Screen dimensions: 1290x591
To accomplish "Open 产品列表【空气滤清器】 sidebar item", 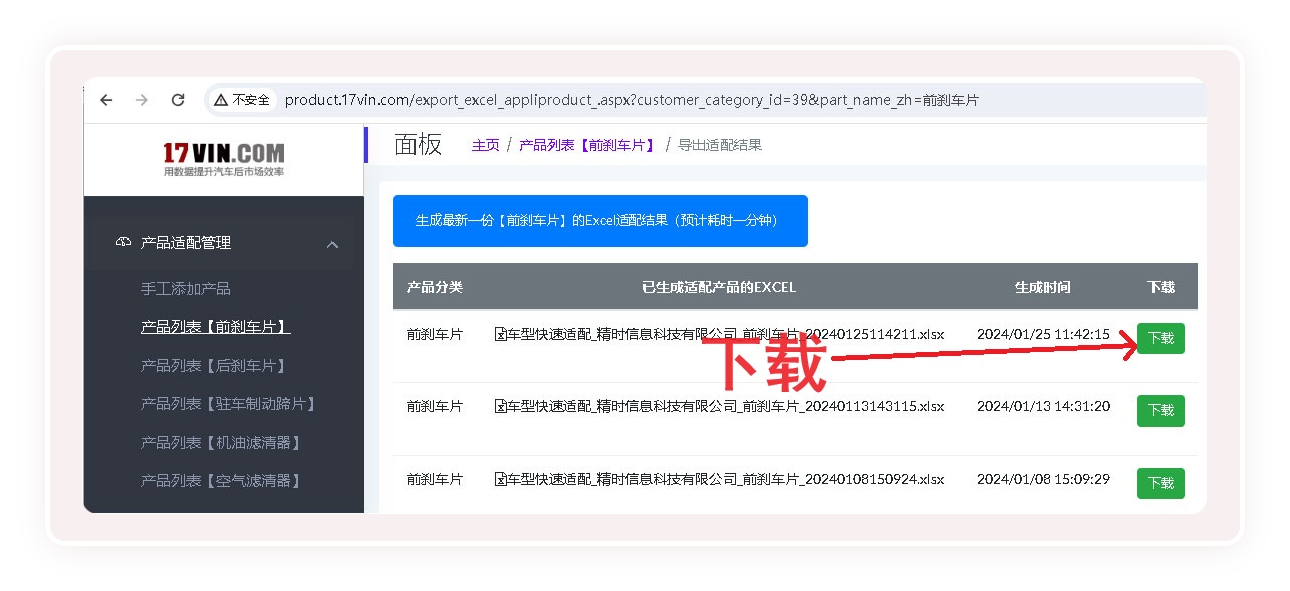I will (x=221, y=481).
